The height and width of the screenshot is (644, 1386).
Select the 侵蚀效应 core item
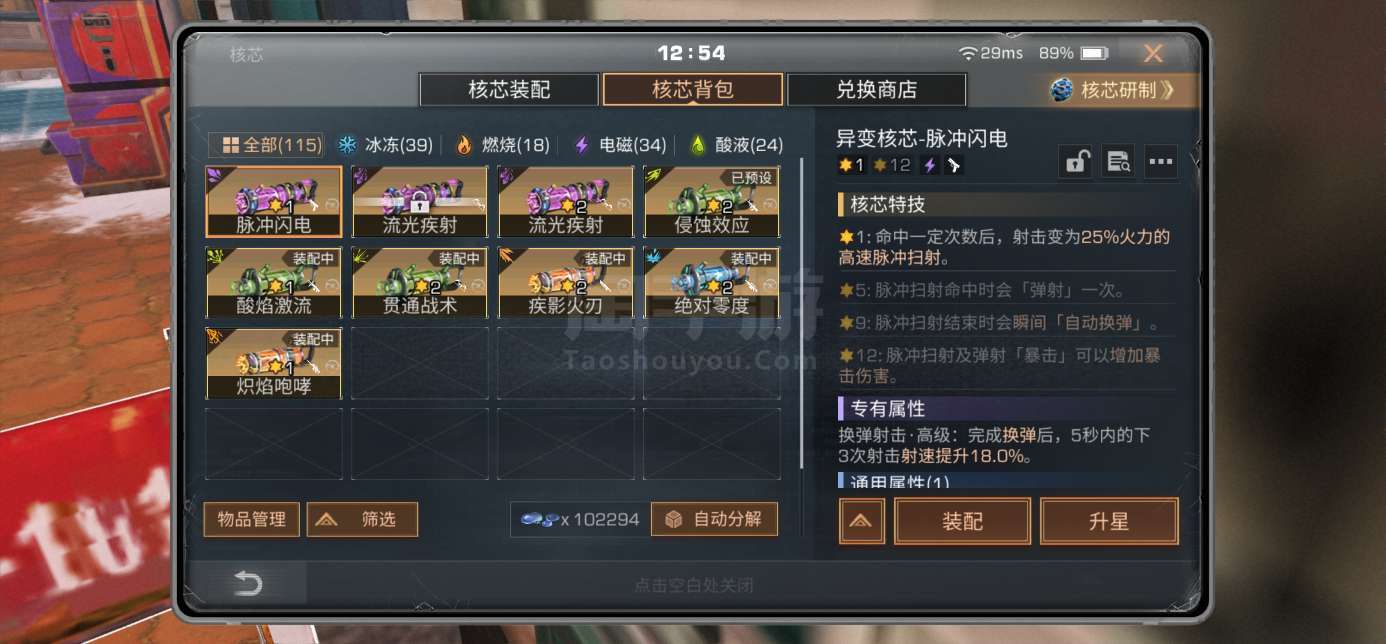click(x=711, y=201)
